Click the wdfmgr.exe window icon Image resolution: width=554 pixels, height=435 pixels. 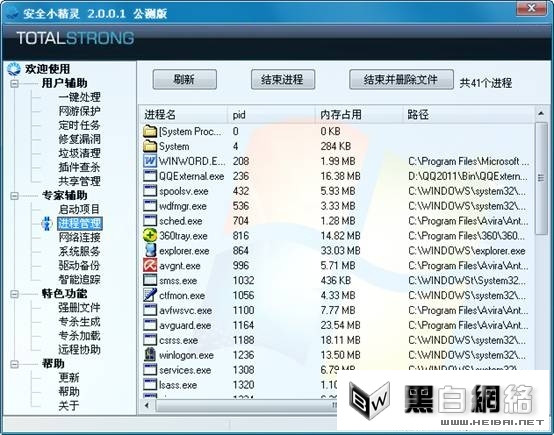150,206
